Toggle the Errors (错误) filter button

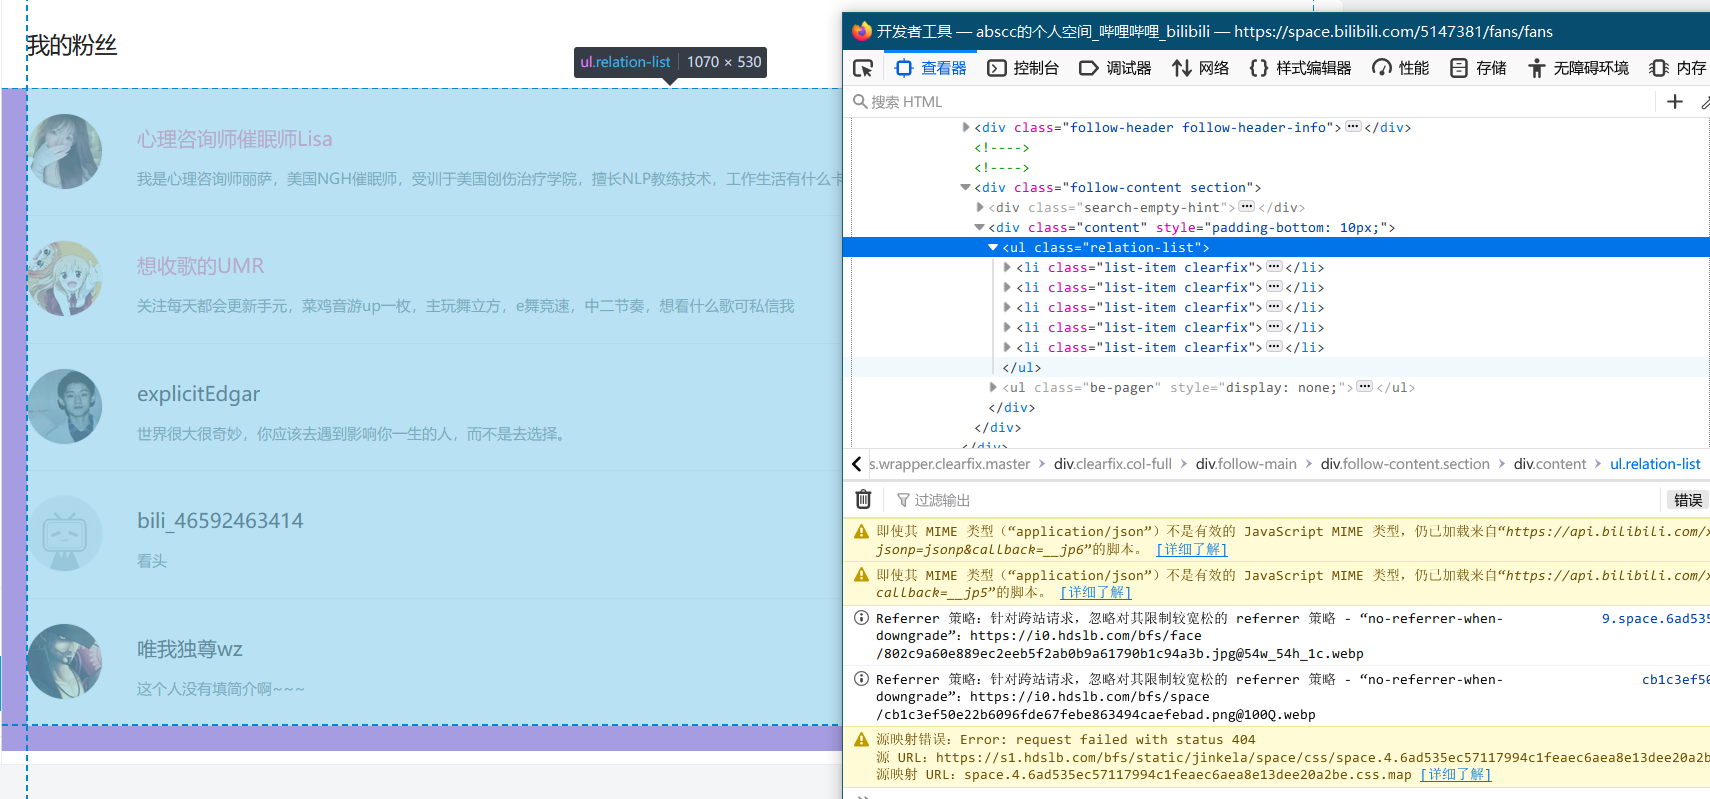1687,500
